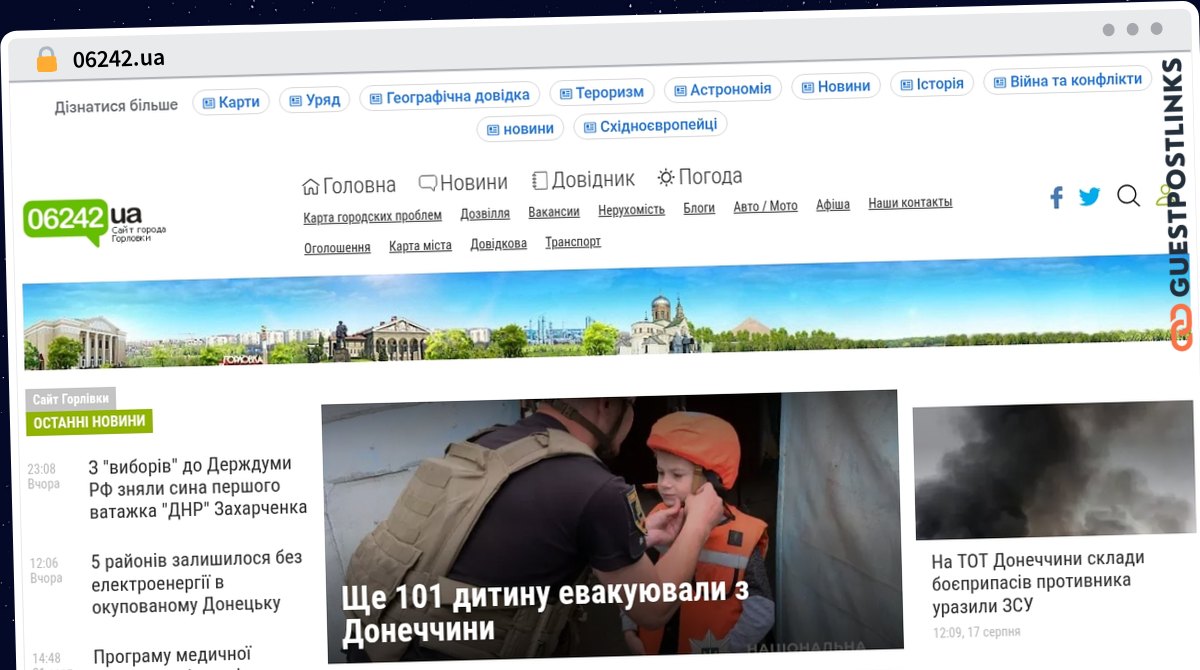Click the search magnifier icon
Image resolution: width=1200 pixels, height=670 pixels.
click(1128, 196)
